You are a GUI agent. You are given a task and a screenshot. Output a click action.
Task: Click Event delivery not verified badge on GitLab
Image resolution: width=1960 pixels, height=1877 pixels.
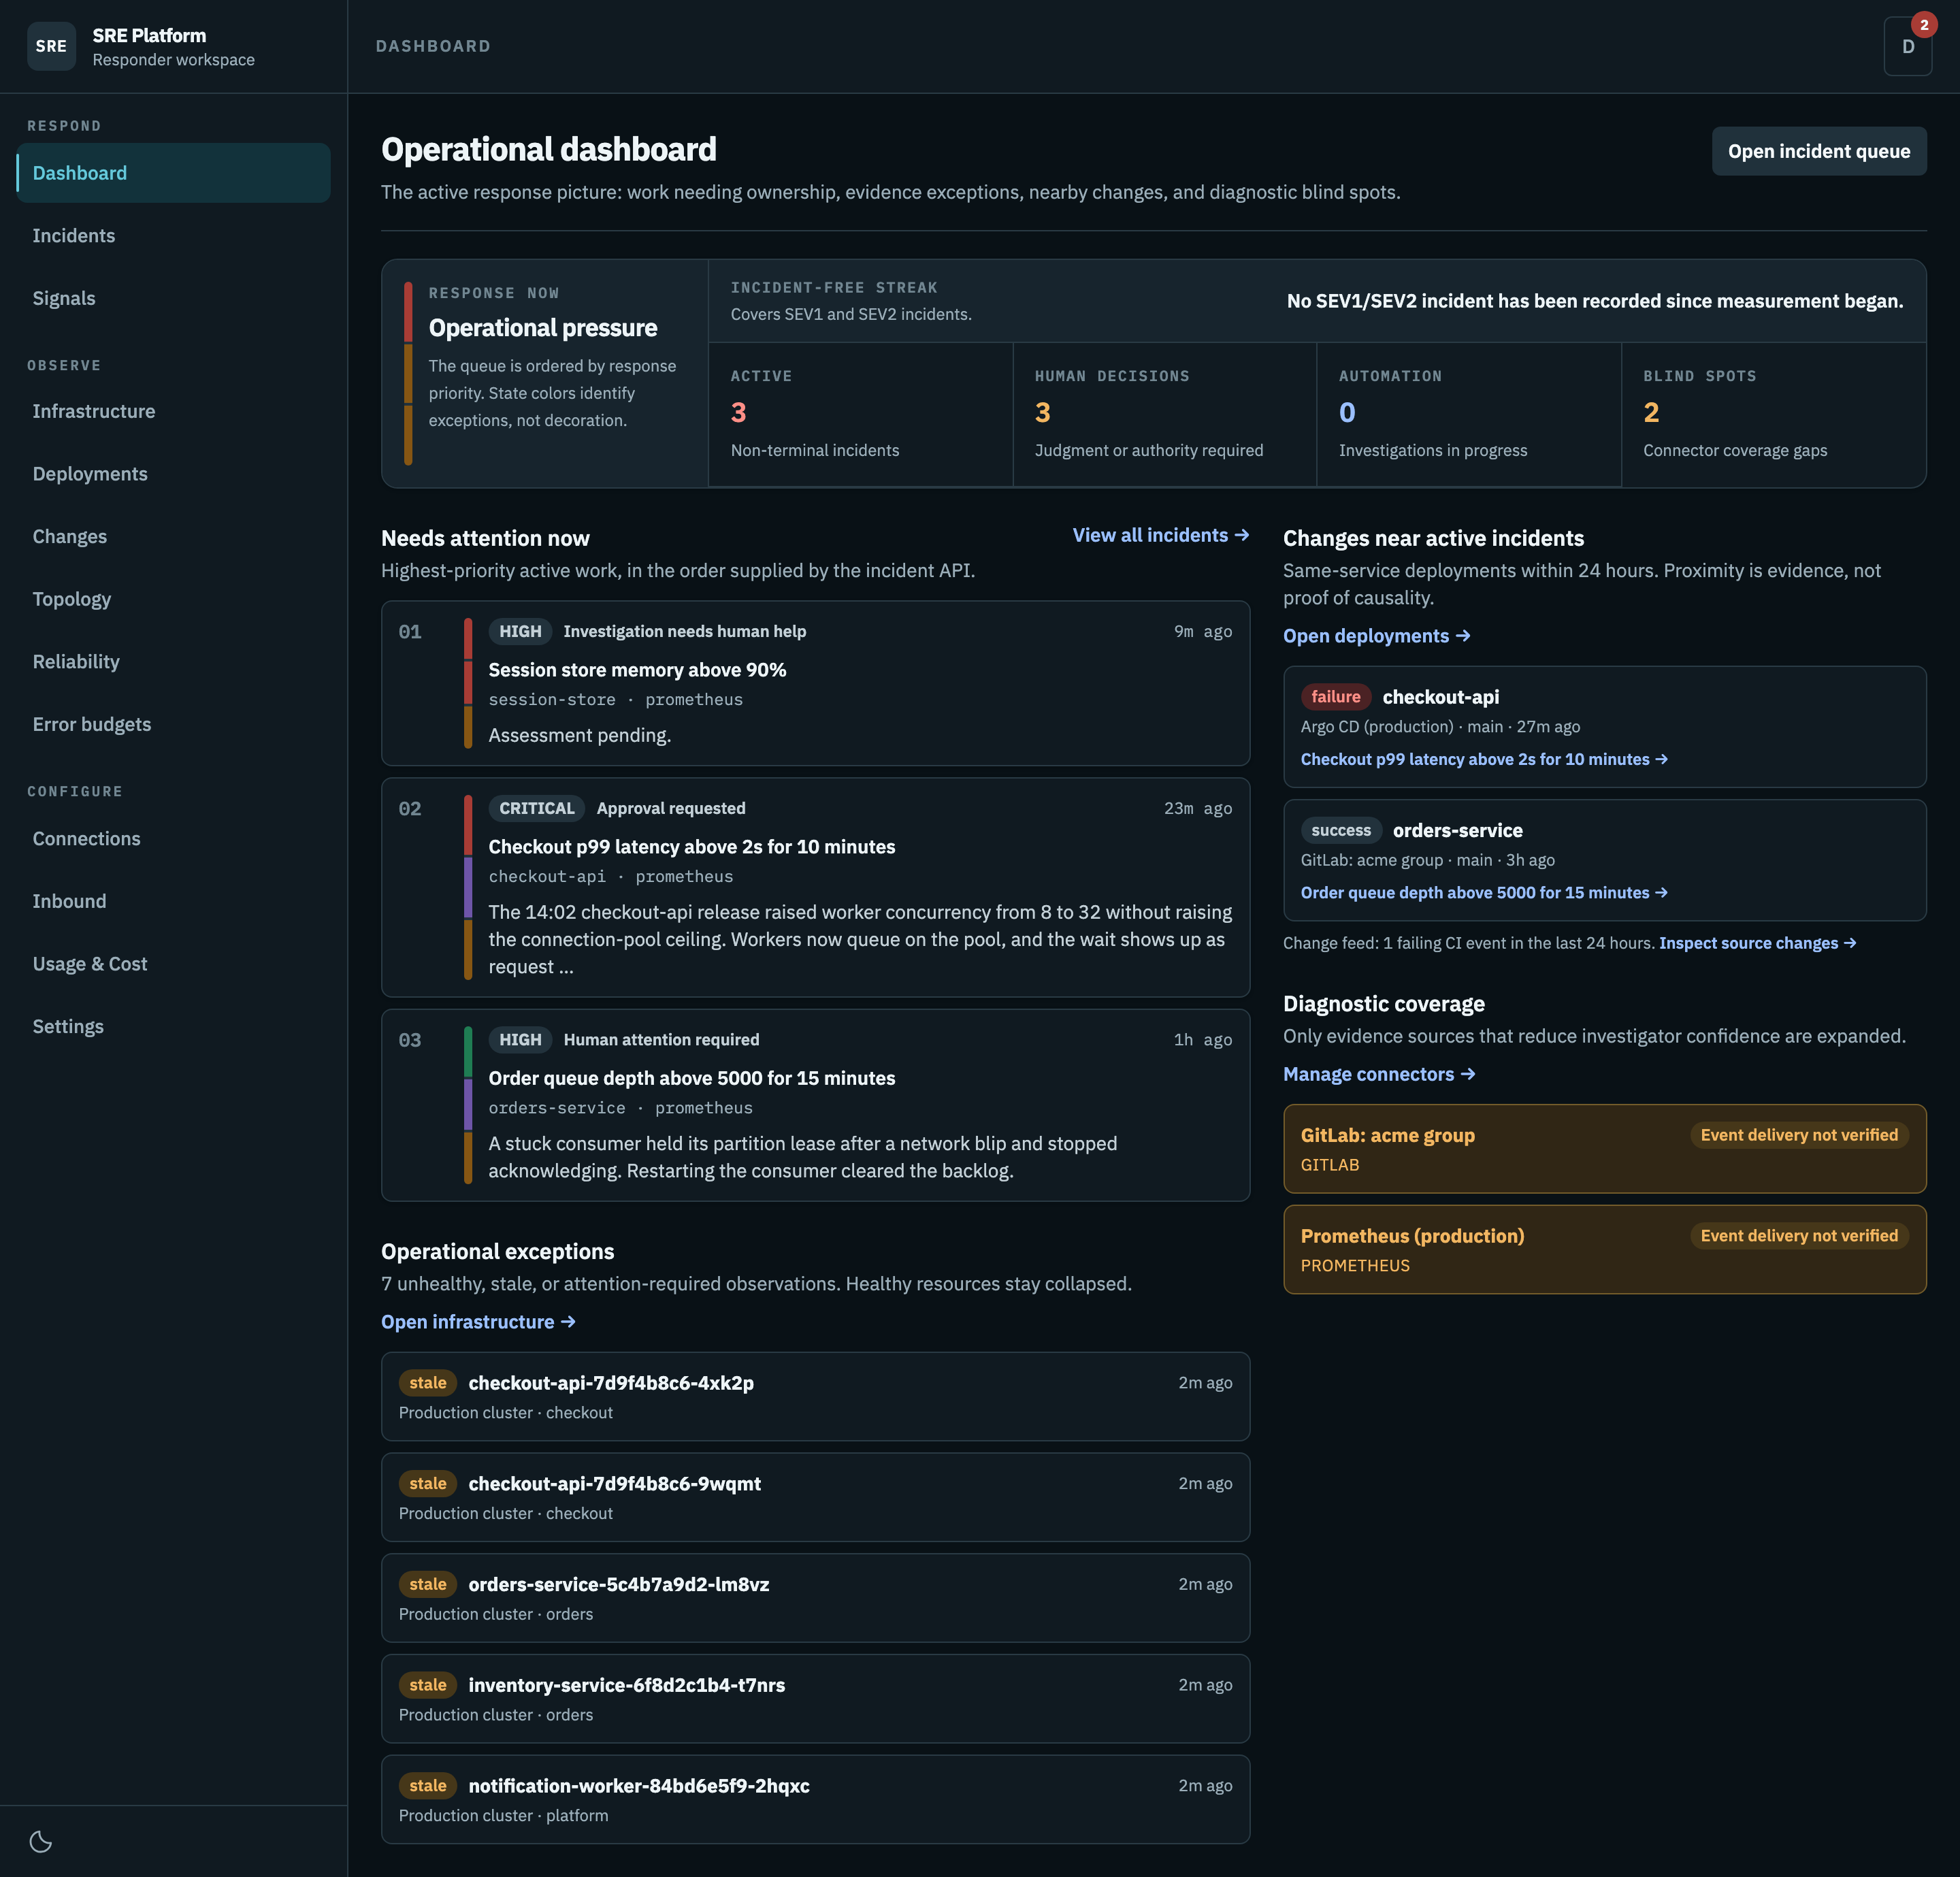pyautogui.click(x=1798, y=1135)
